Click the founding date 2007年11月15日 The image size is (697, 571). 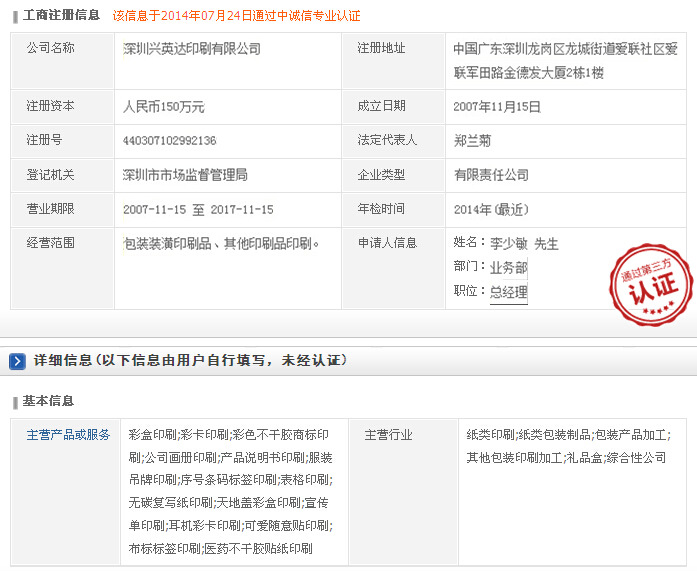coord(497,107)
